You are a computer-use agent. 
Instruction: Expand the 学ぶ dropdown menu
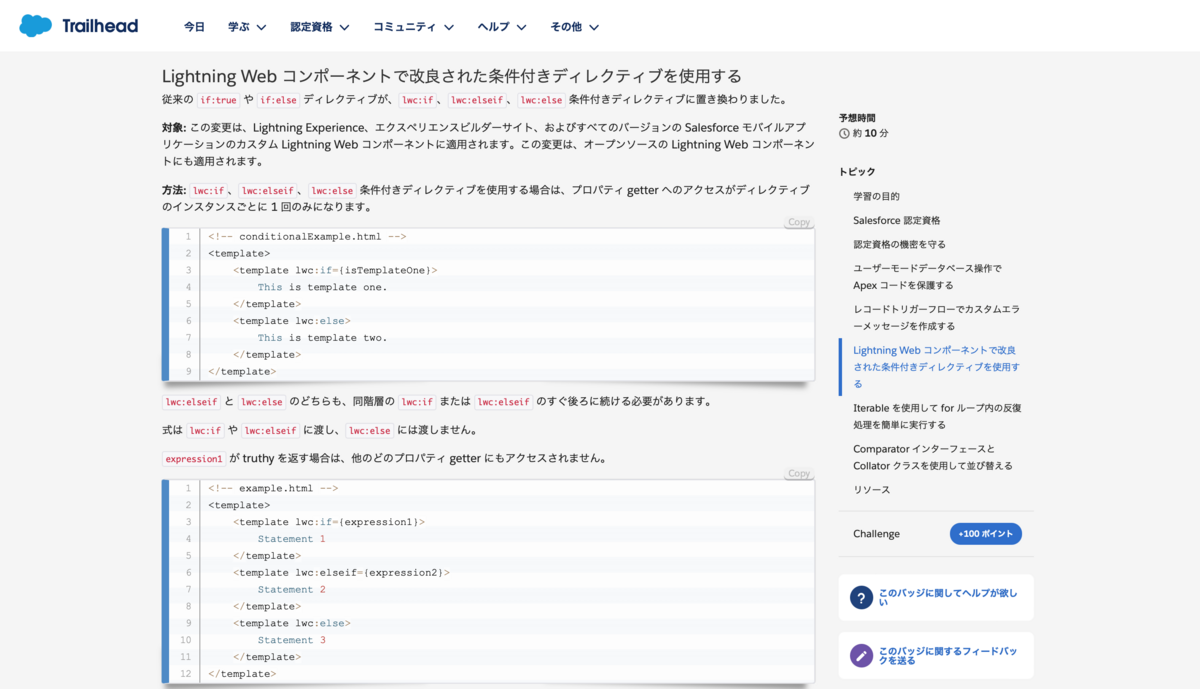[x=247, y=27]
